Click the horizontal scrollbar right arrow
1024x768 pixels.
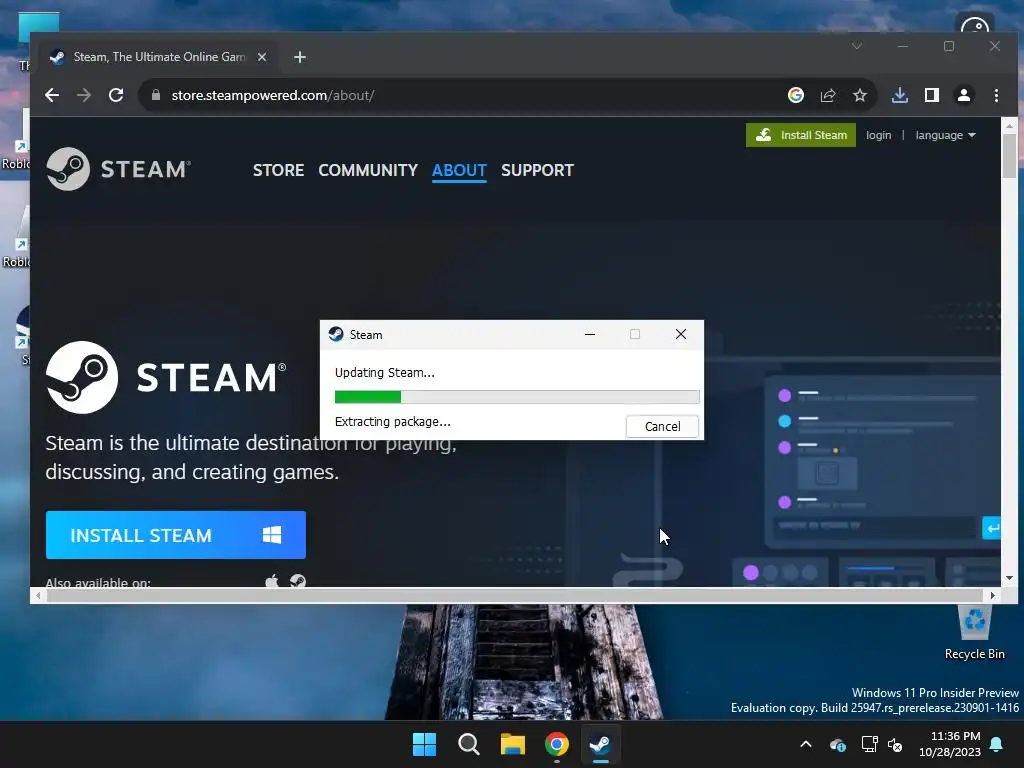pos(993,596)
